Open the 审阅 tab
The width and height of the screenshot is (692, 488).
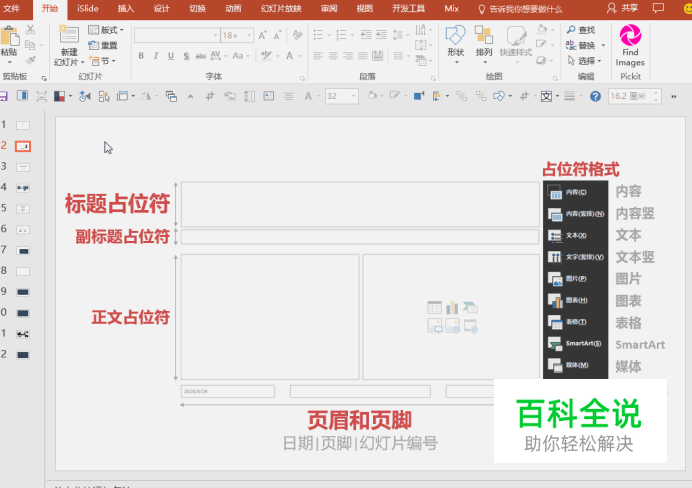(329, 8)
